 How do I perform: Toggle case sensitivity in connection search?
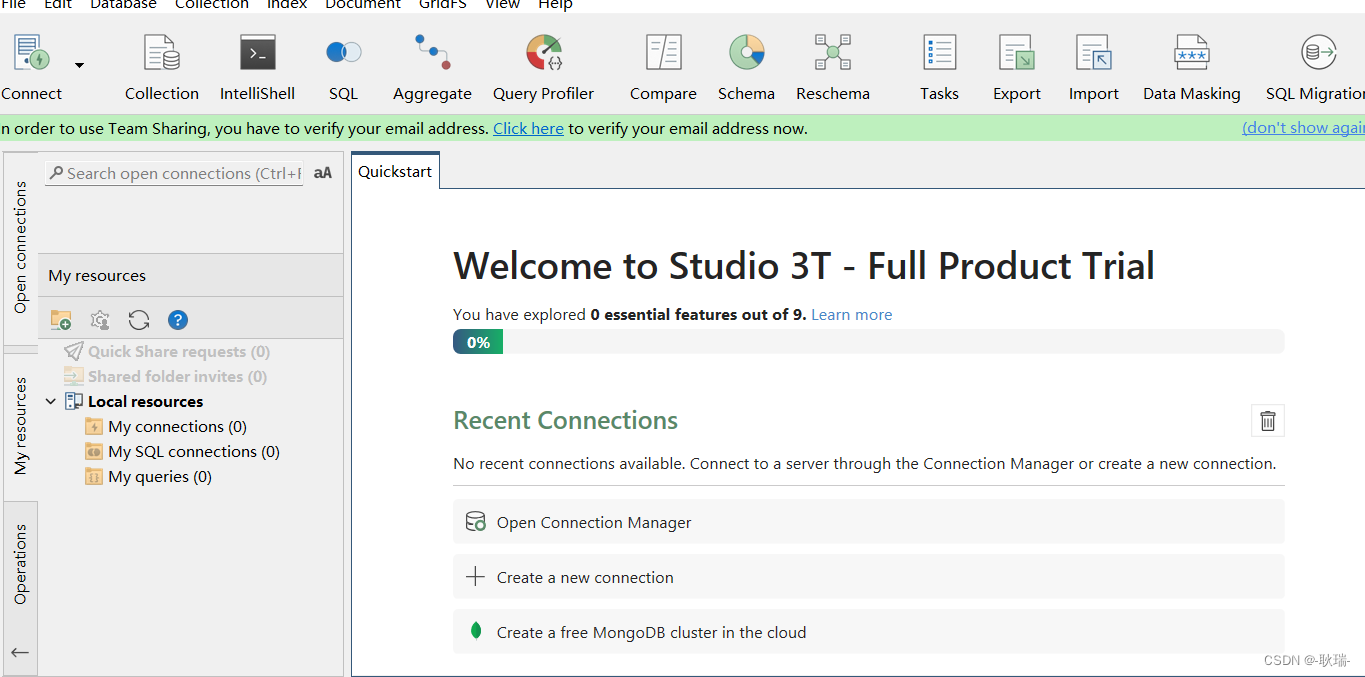click(322, 172)
